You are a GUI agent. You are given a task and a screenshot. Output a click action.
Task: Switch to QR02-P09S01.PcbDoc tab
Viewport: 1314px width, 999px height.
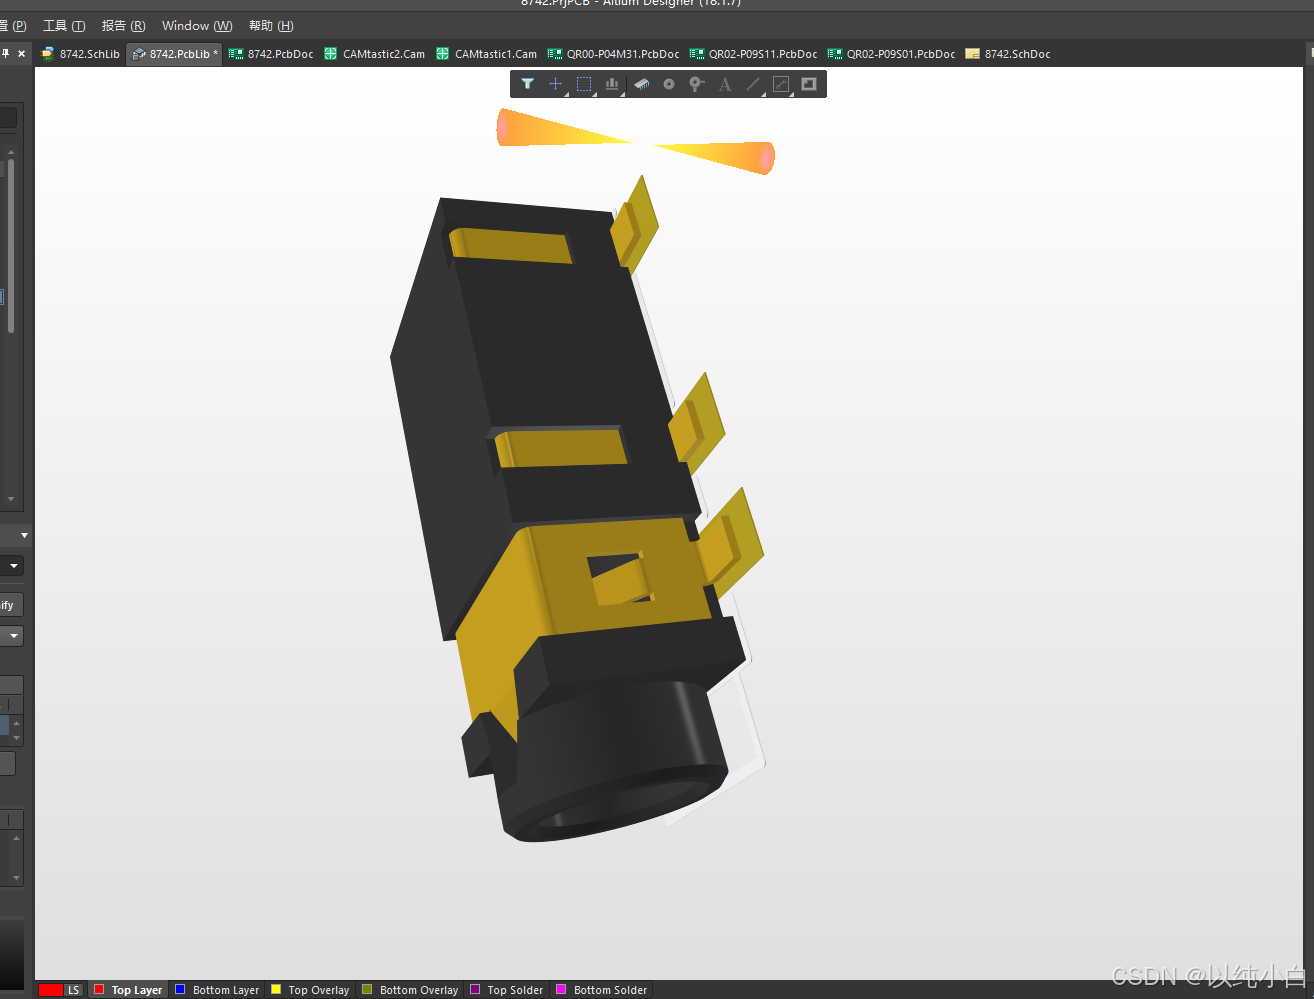tap(892, 54)
